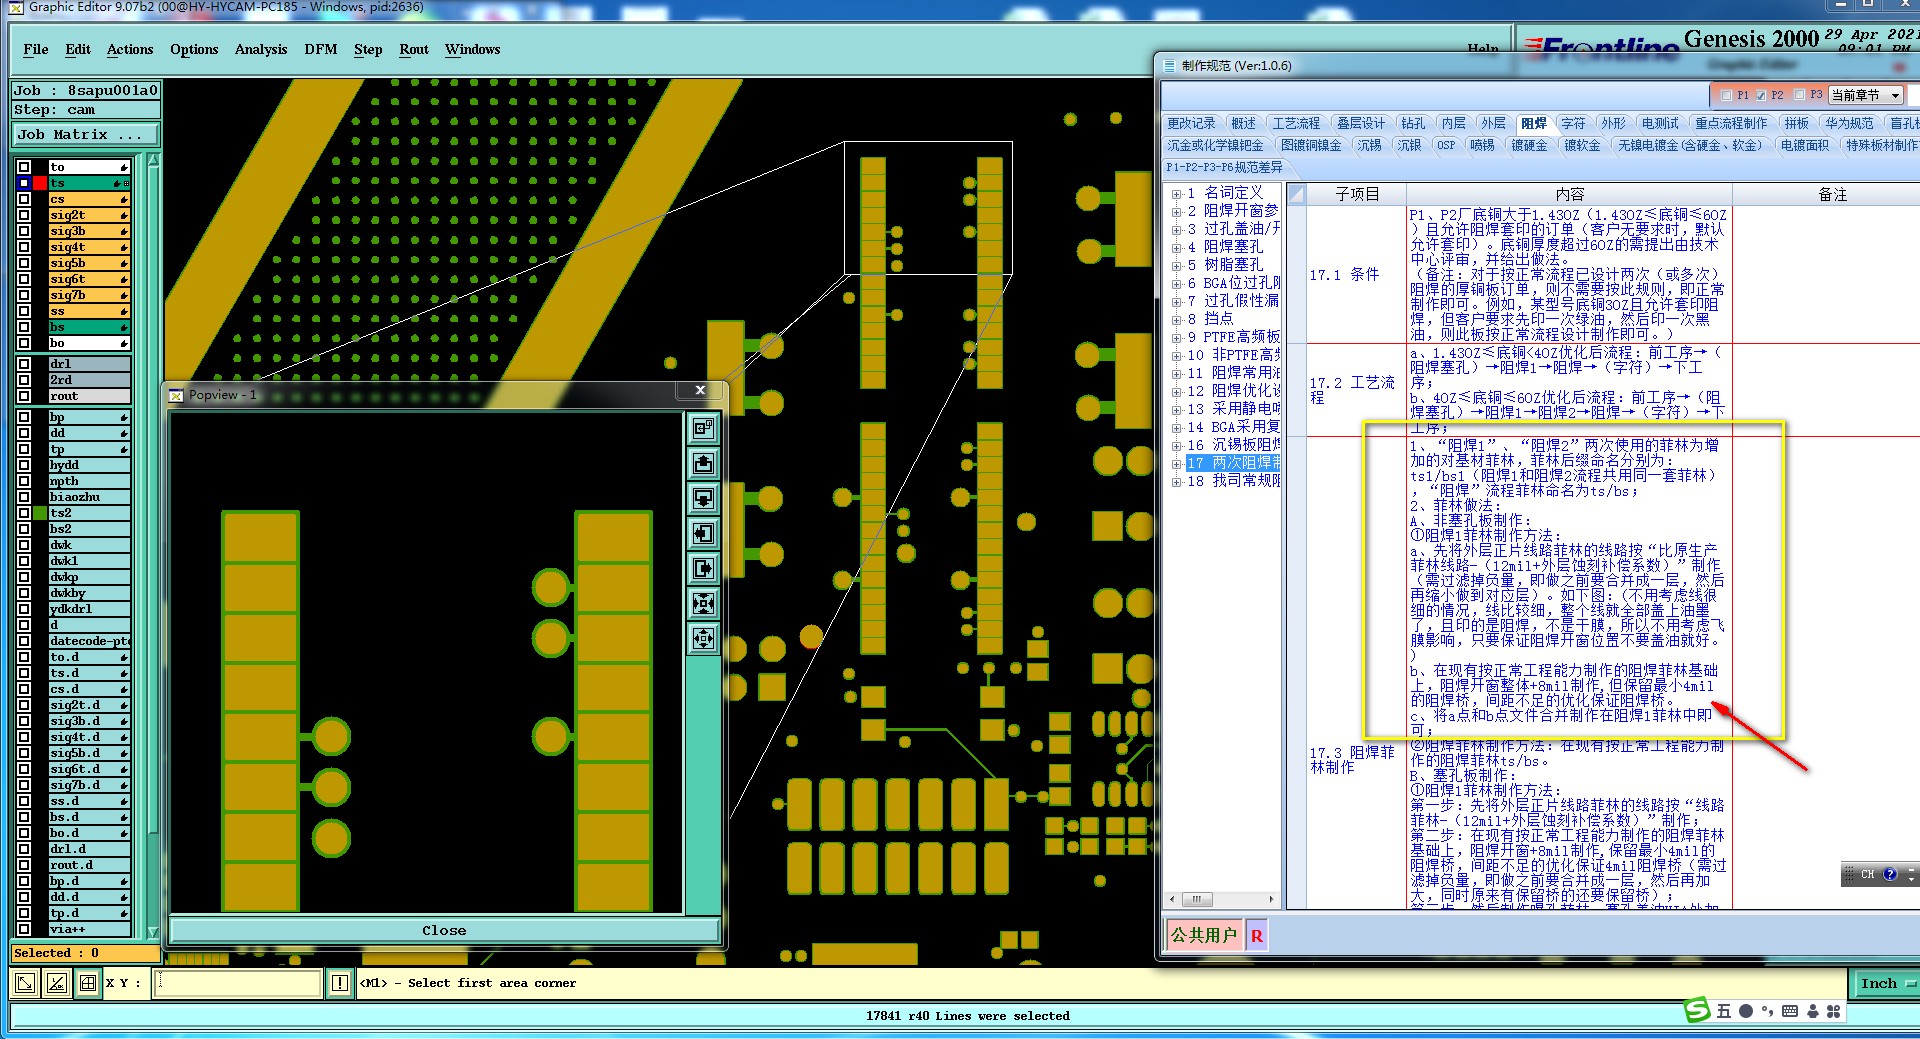Image resolution: width=1920 pixels, height=1039 pixels.
Task: Open the Rout menu
Action: pyautogui.click(x=414, y=49)
